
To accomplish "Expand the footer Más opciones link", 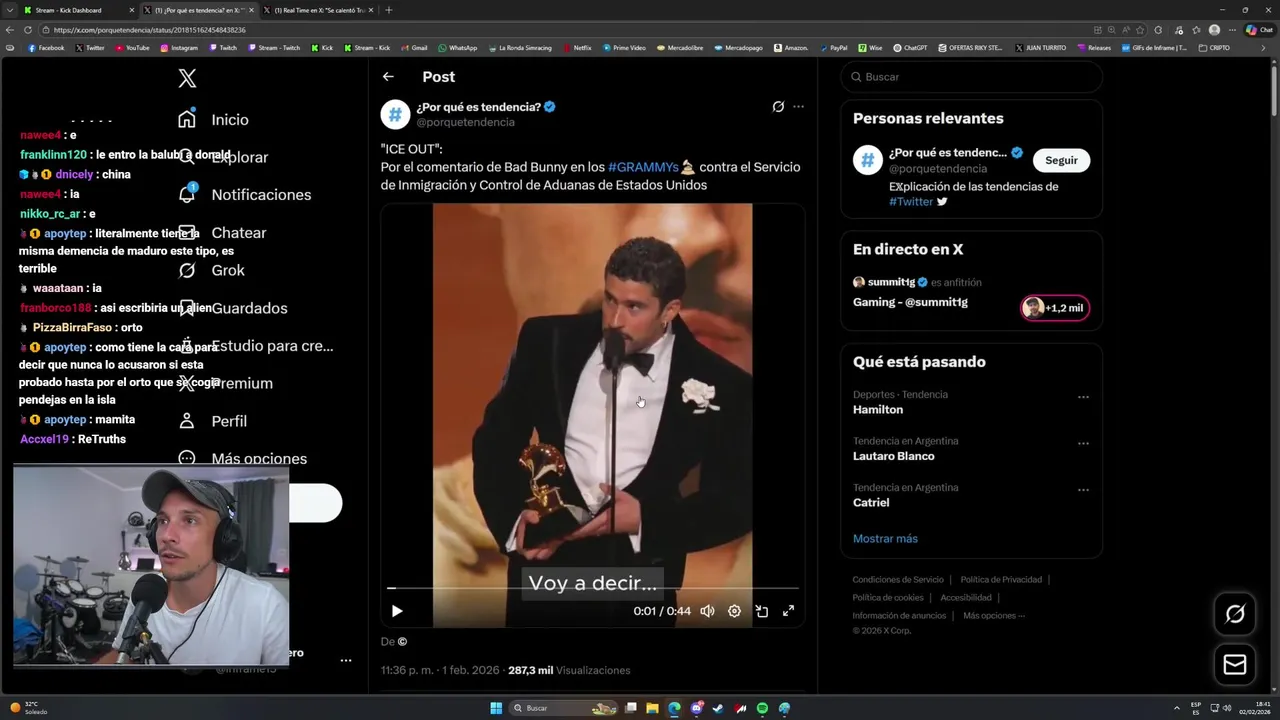I will (x=994, y=616).
